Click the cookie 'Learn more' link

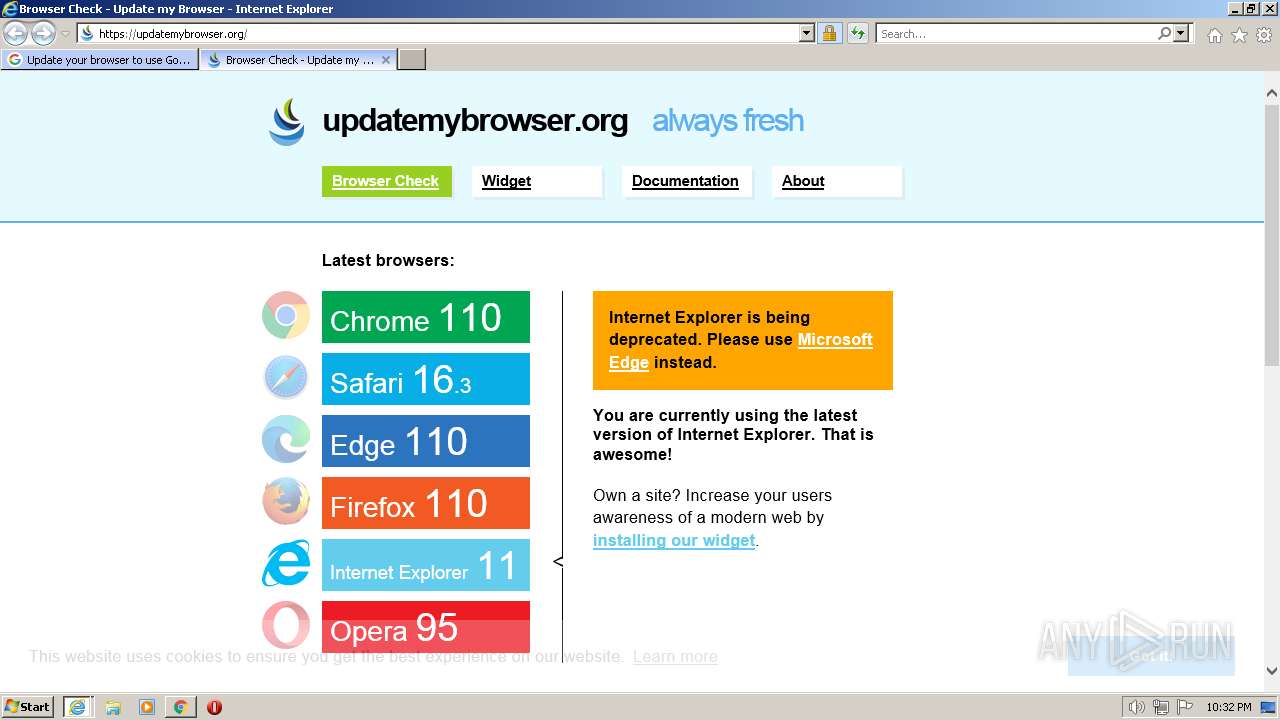pyautogui.click(x=675, y=657)
